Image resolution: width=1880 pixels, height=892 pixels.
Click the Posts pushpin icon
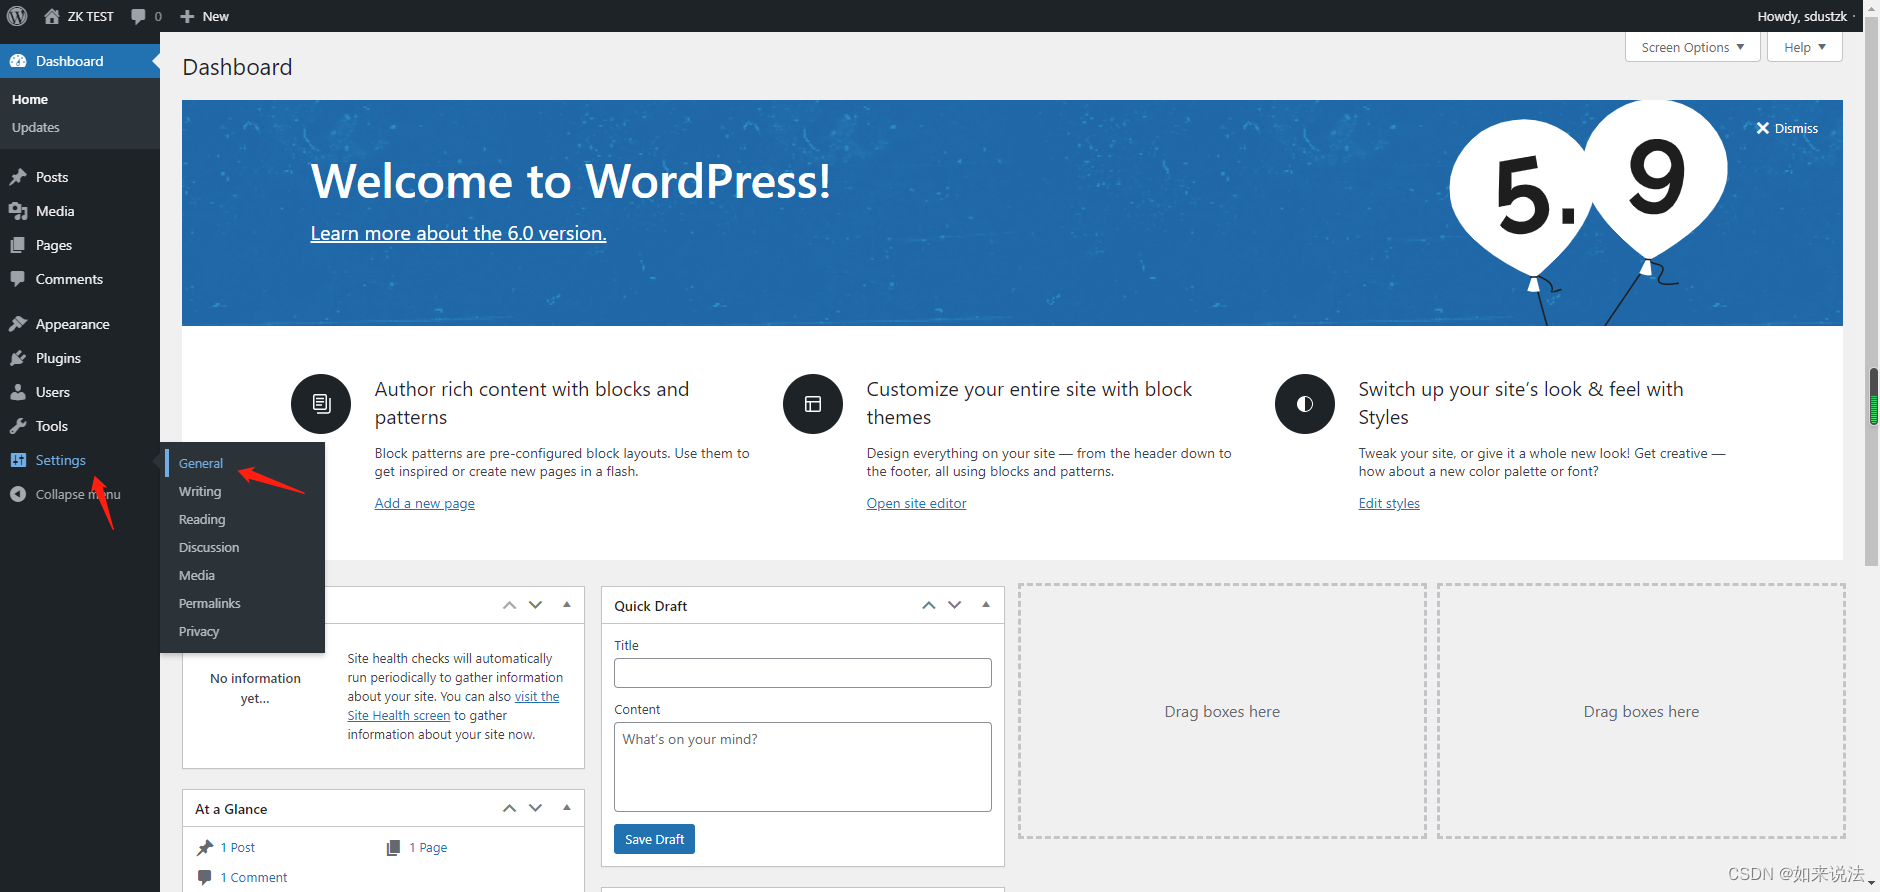pyautogui.click(x=18, y=177)
